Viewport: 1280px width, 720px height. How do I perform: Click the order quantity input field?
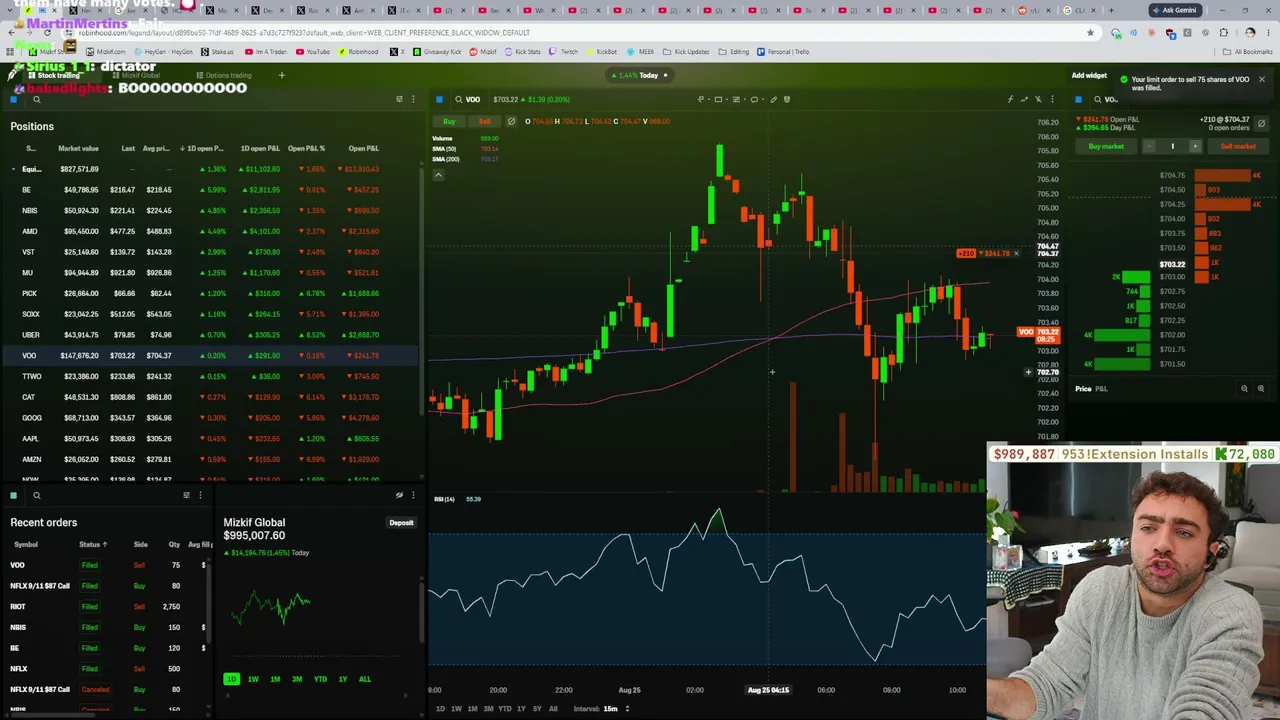pos(1172,146)
